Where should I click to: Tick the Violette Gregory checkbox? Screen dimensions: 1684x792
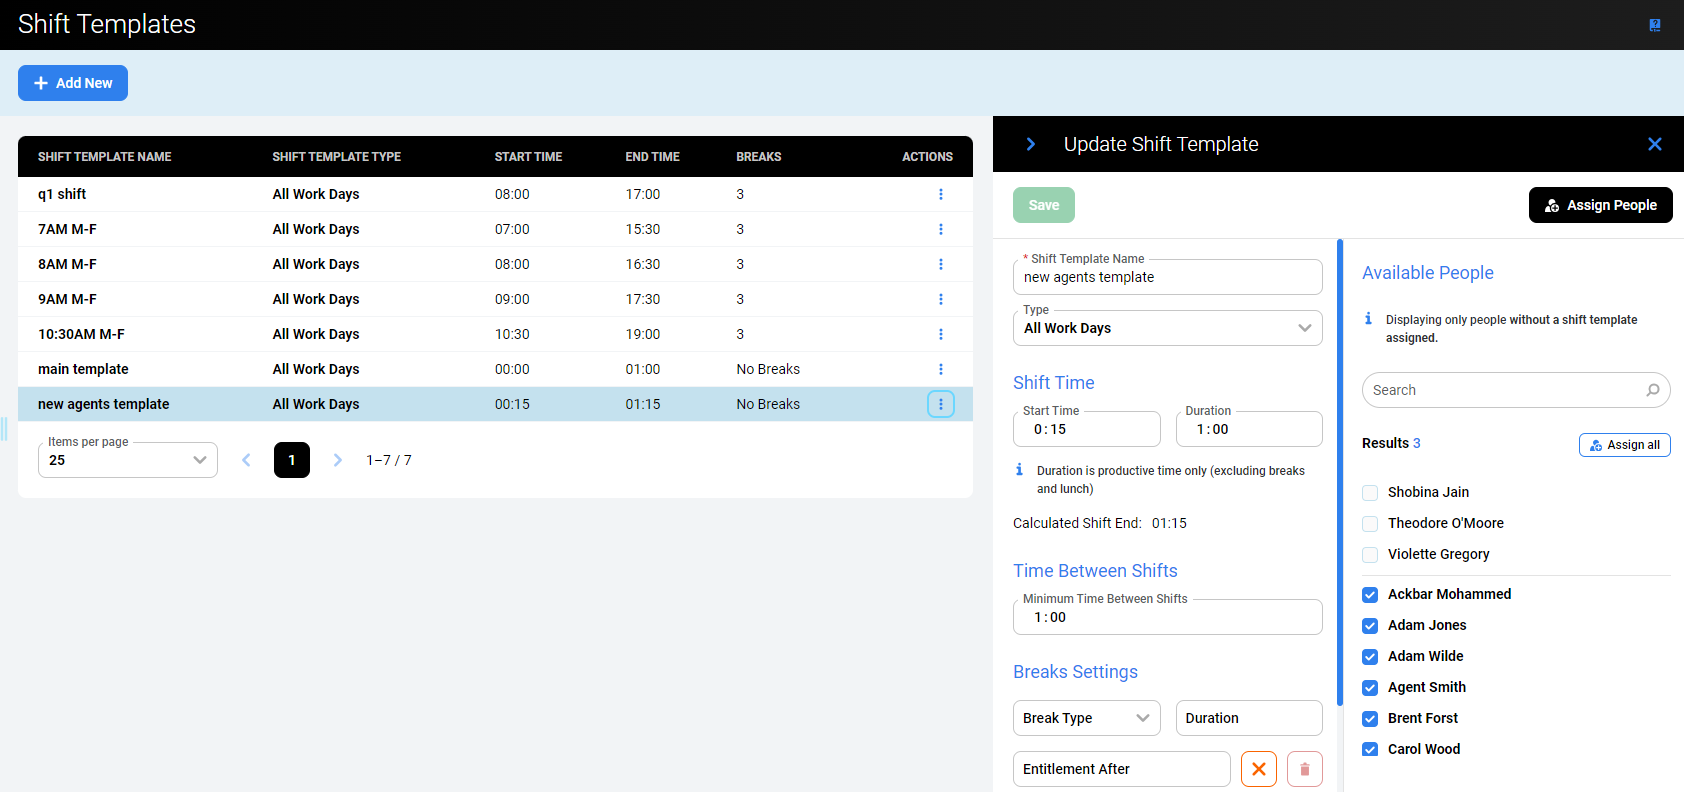point(1370,554)
